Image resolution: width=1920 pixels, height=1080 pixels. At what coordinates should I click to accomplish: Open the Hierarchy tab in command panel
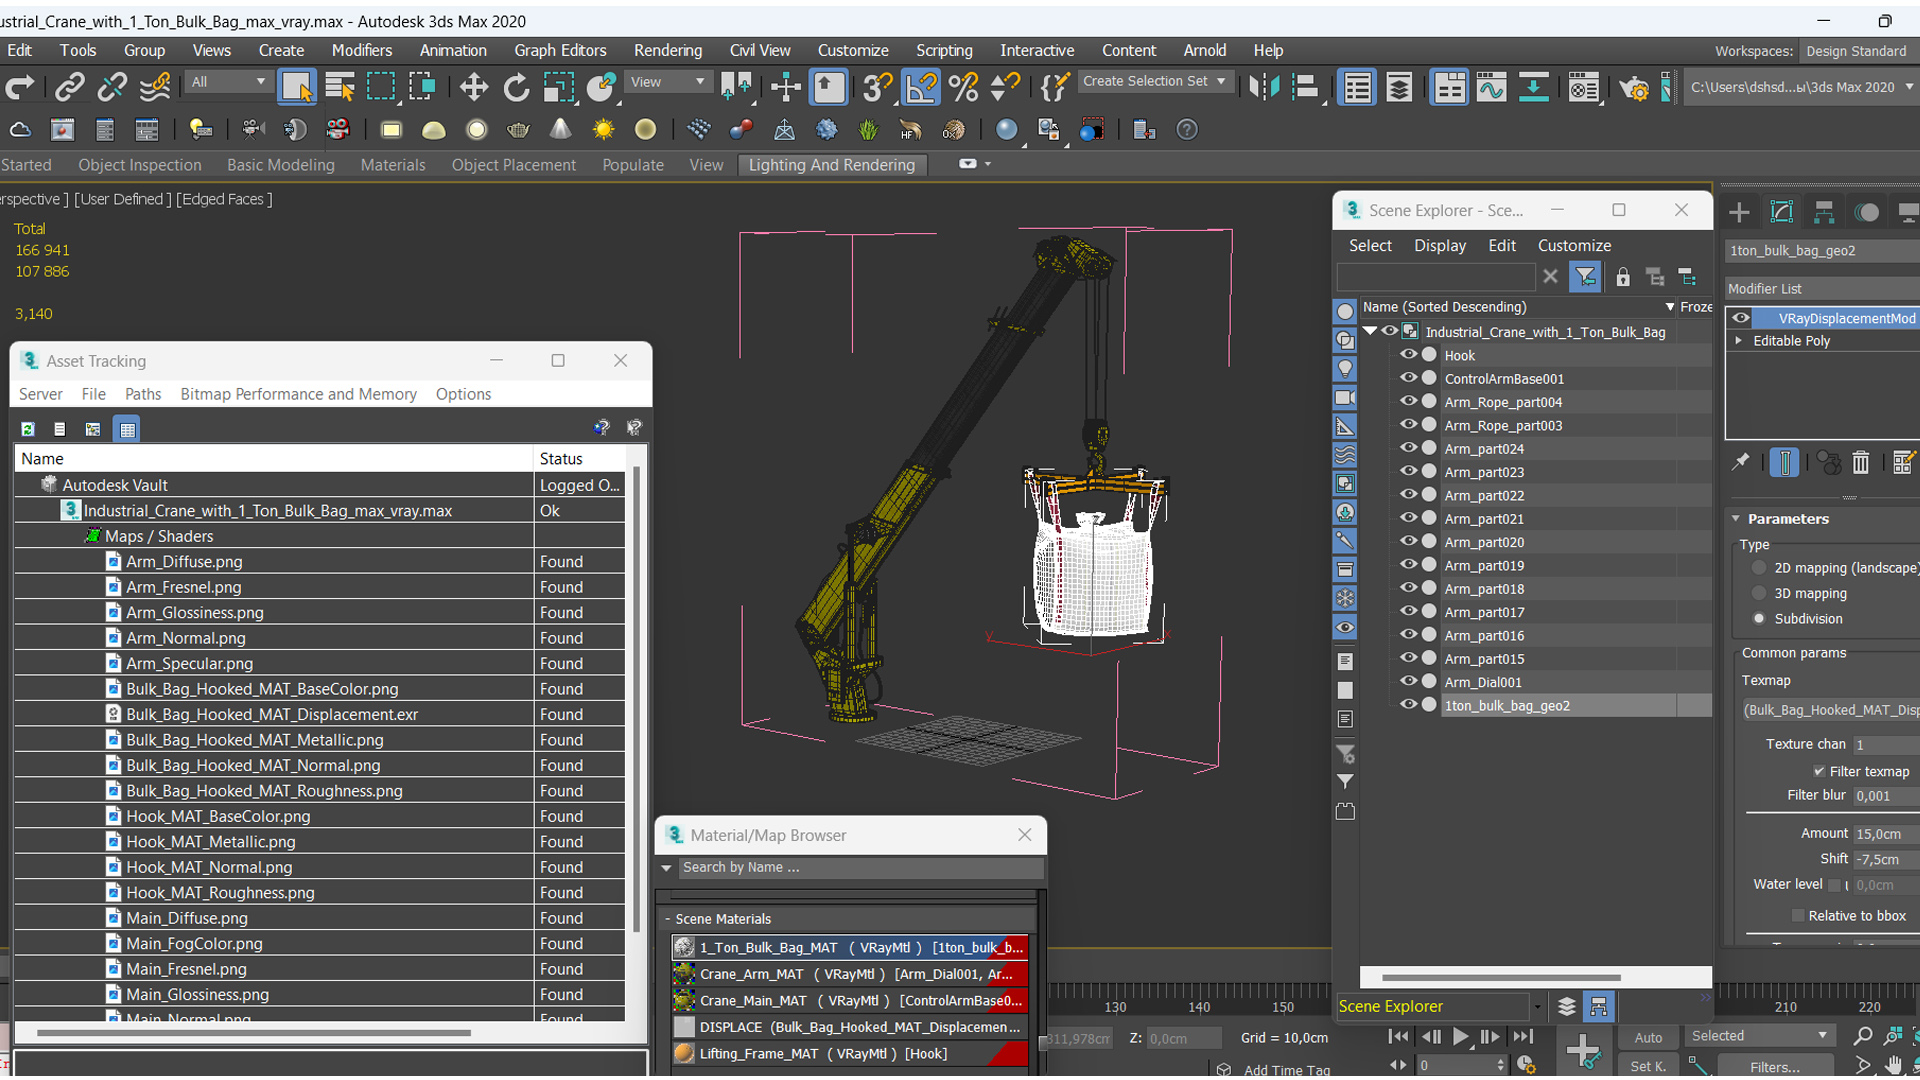point(1824,212)
